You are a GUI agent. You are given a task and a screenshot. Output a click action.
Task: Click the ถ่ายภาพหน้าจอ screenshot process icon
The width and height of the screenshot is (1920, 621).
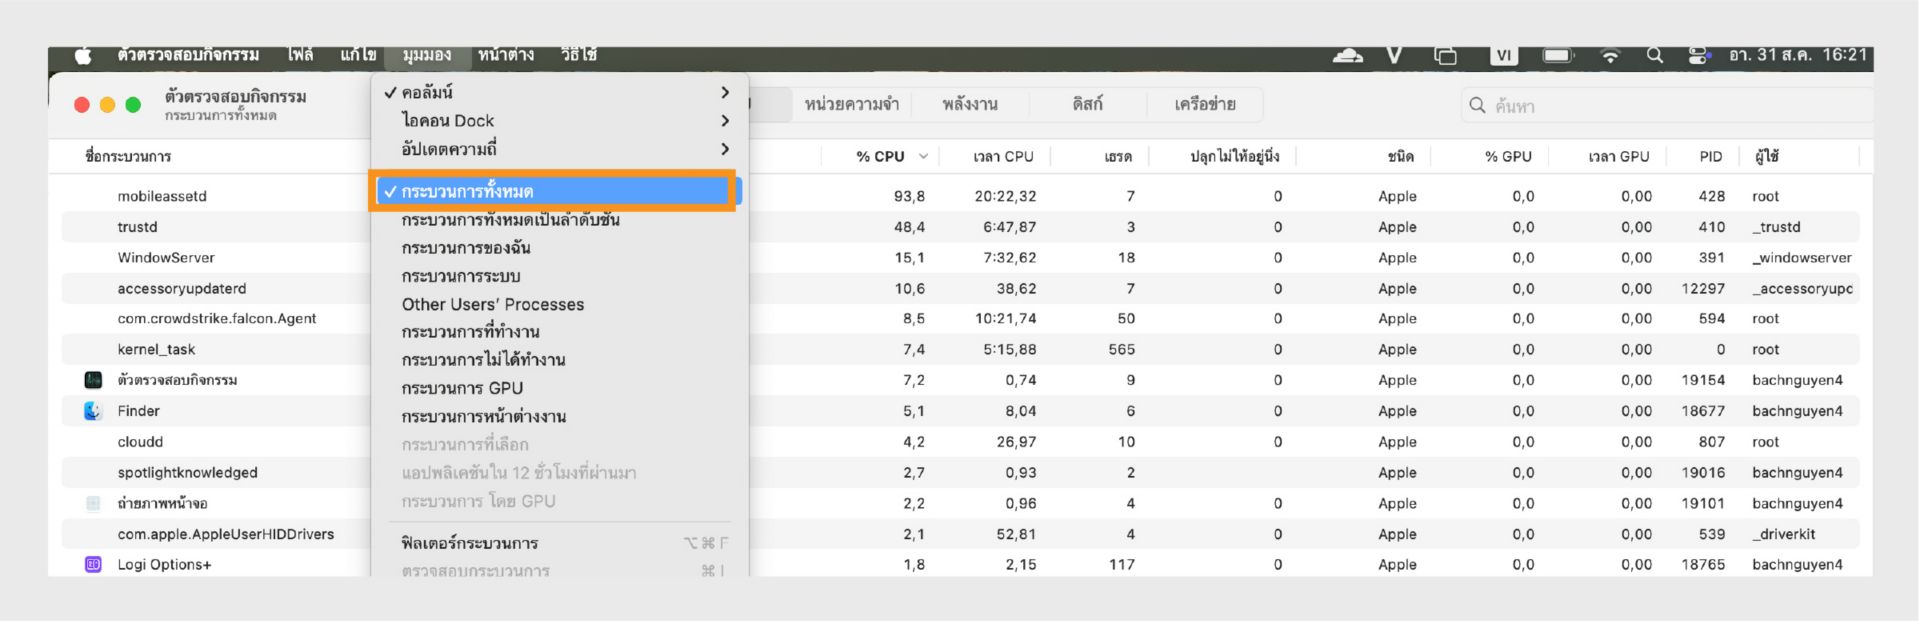click(x=93, y=503)
